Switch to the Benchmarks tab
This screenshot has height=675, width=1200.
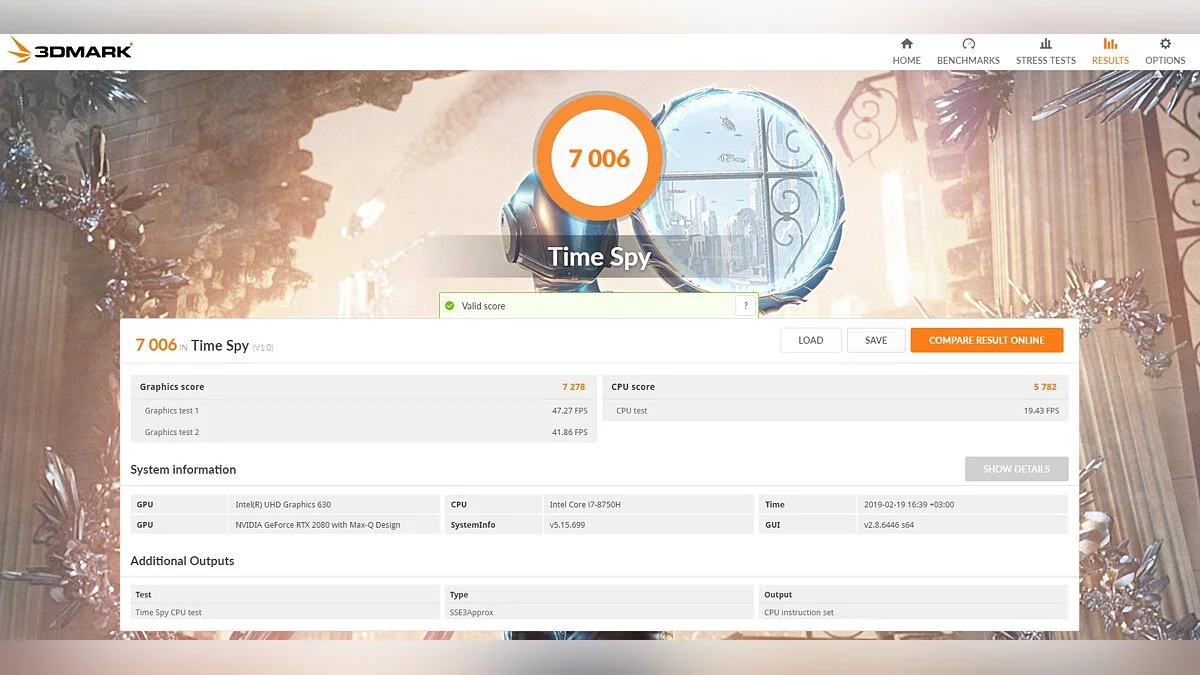968,52
